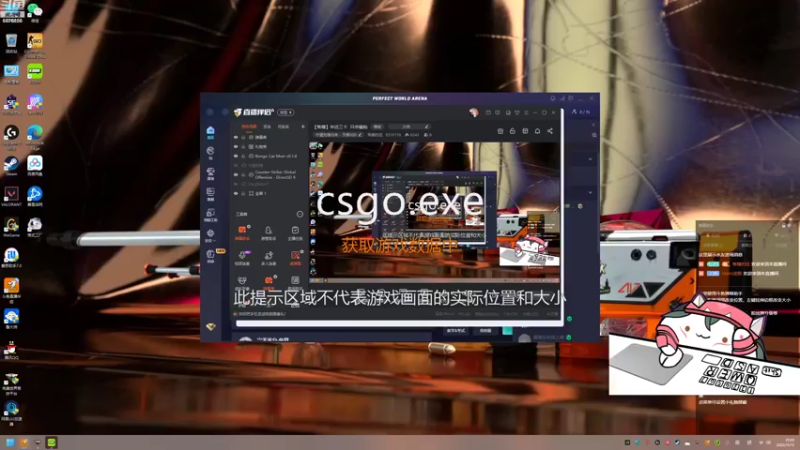The image size is (800, 450).
Task: Switch to the second scene tab
Action: 267,127
